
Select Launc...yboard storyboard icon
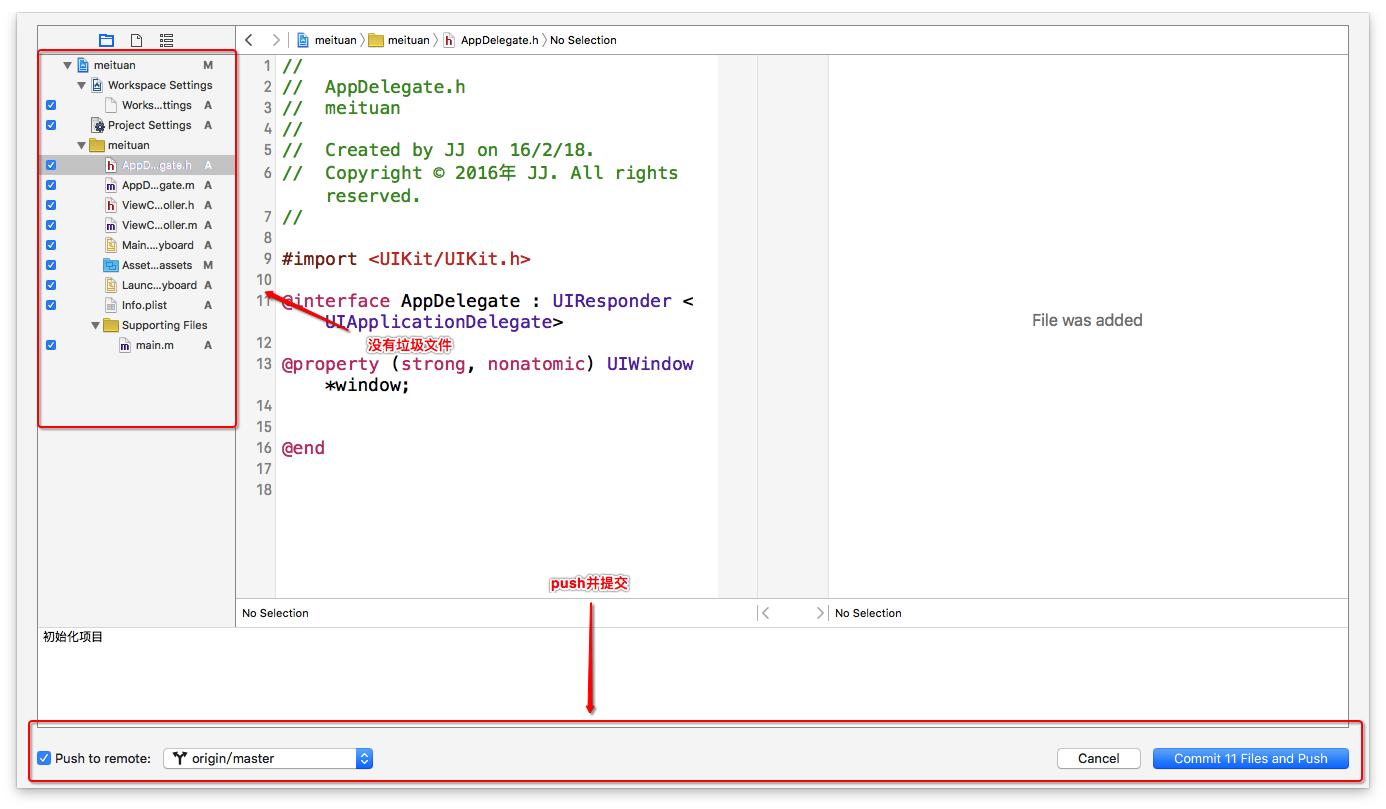pyautogui.click(x=111, y=285)
